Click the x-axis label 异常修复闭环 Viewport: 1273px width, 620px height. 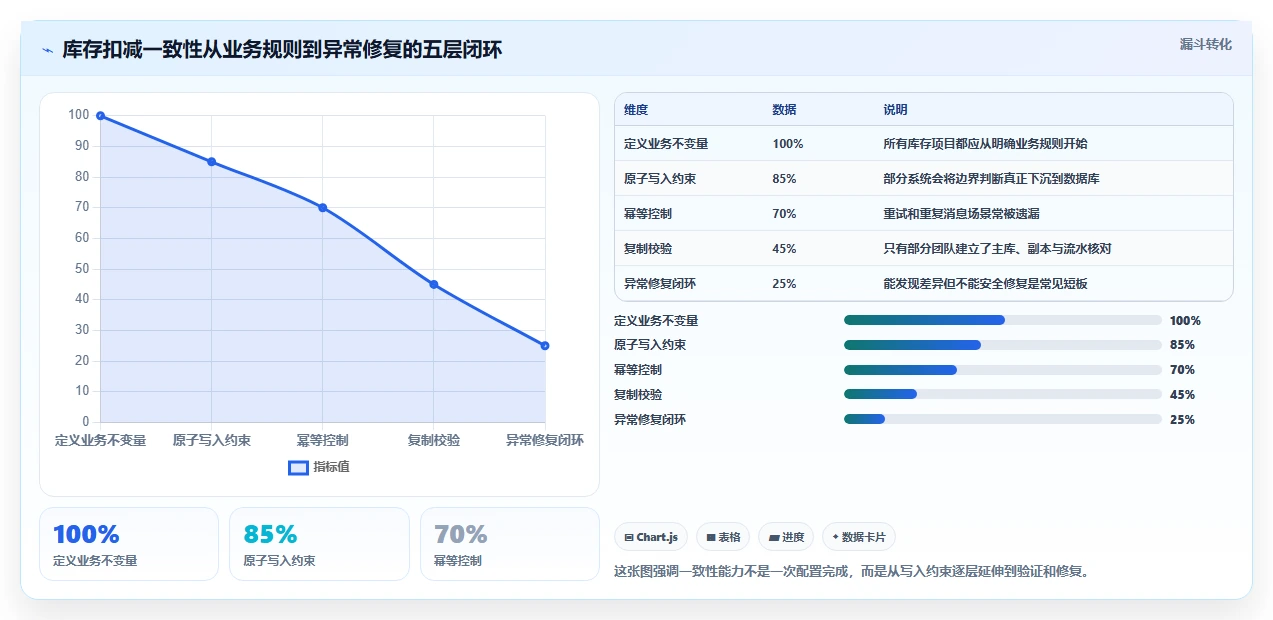pos(544,440)
